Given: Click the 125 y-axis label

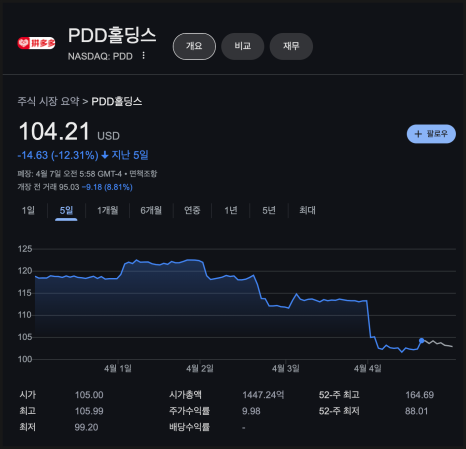Looking at the screenshot, I should click(25, 249).
